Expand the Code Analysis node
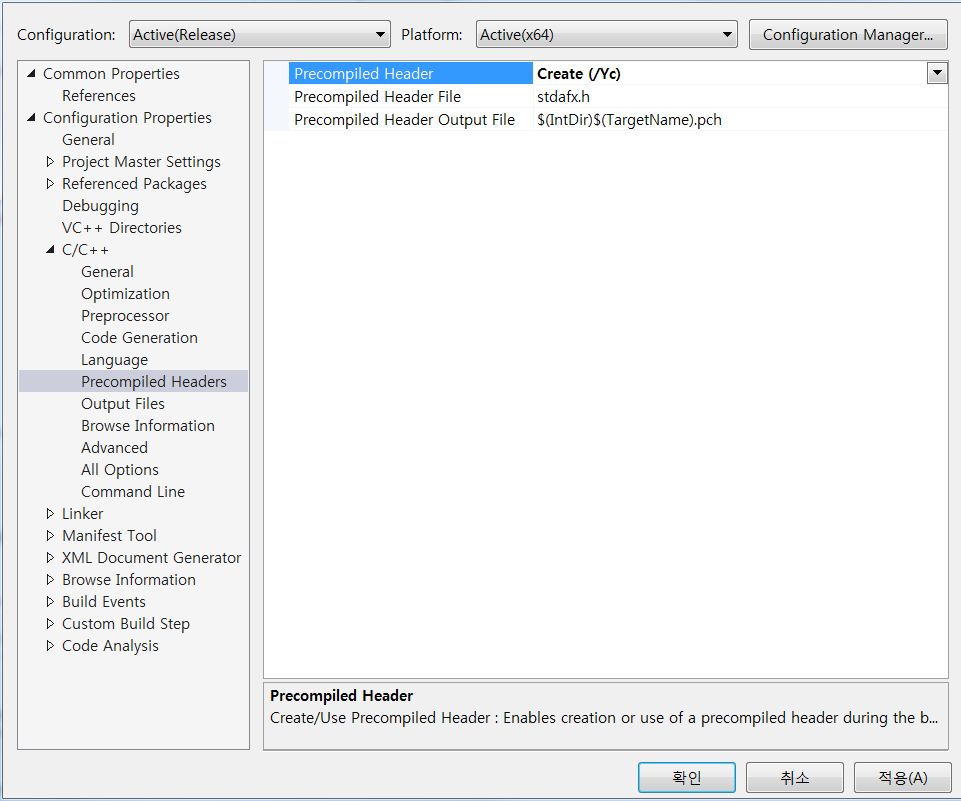961x801 pixels. click(x=50, y=646)
